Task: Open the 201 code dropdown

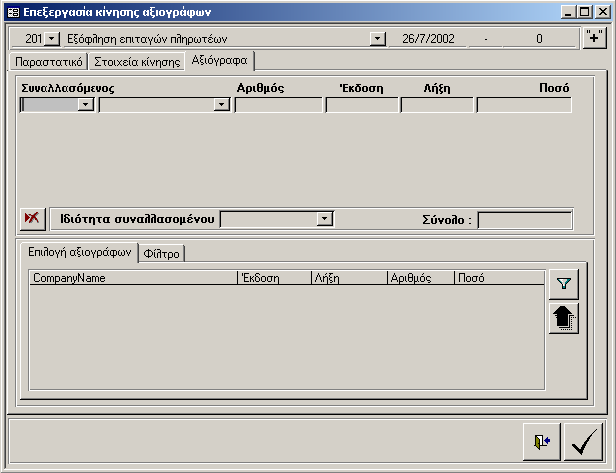Action: pos(53,39)
